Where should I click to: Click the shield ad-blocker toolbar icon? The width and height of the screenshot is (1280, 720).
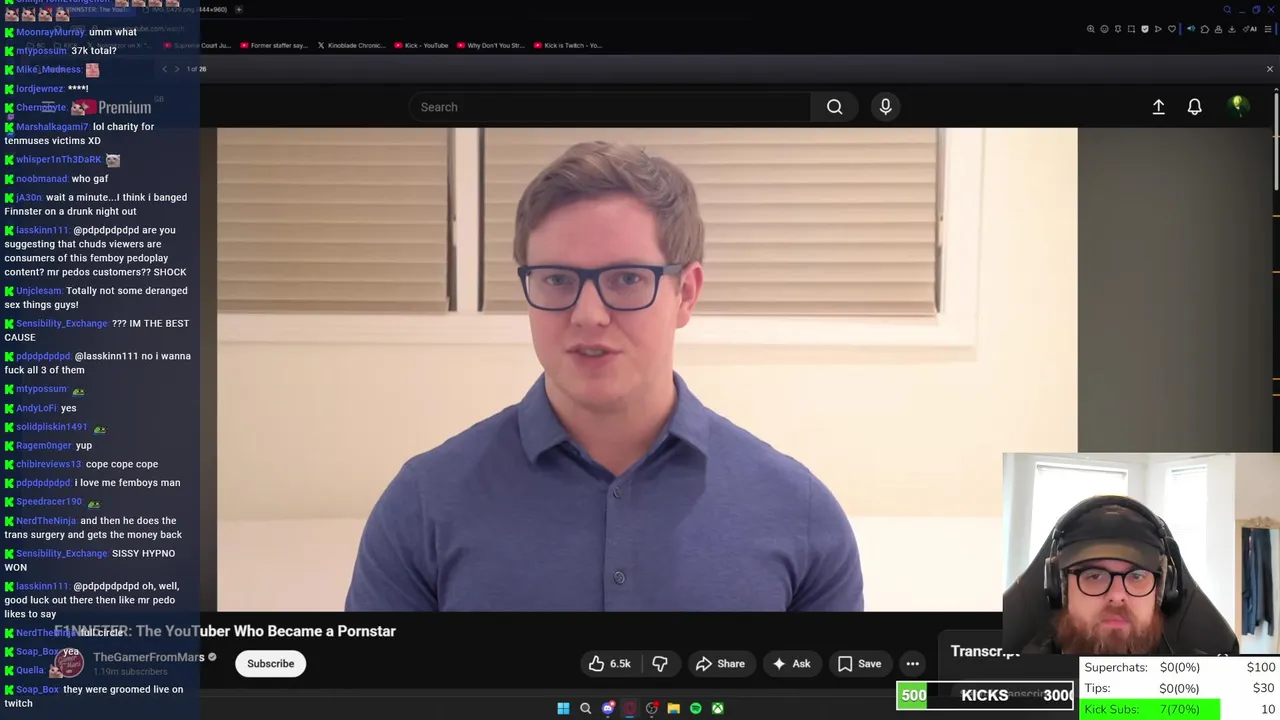[x=1145, y=29]
